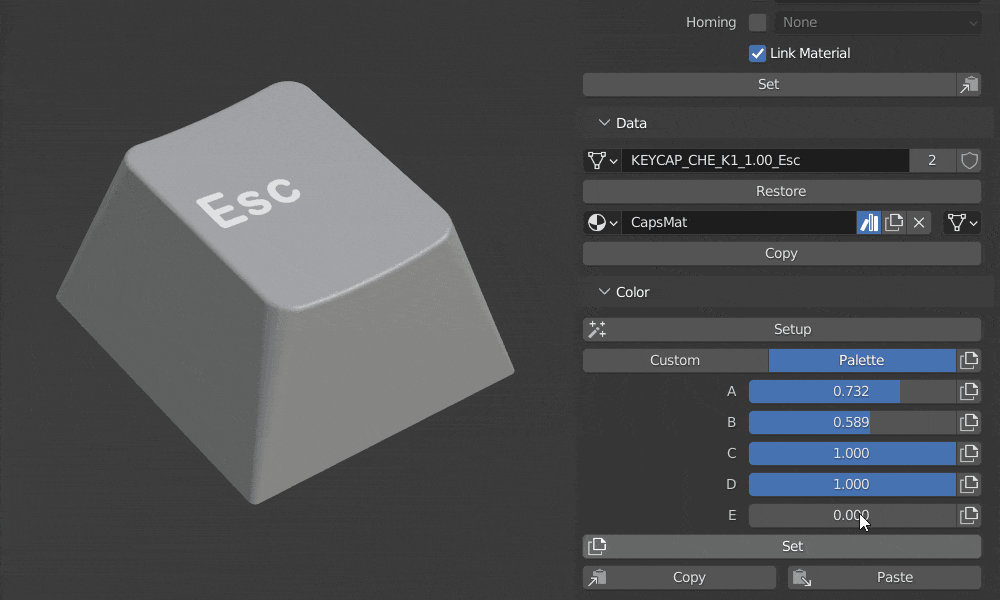Switch to the Custom mode
Screen dimensions: 1000x600
pyautogui.click(x=675, y=360)
